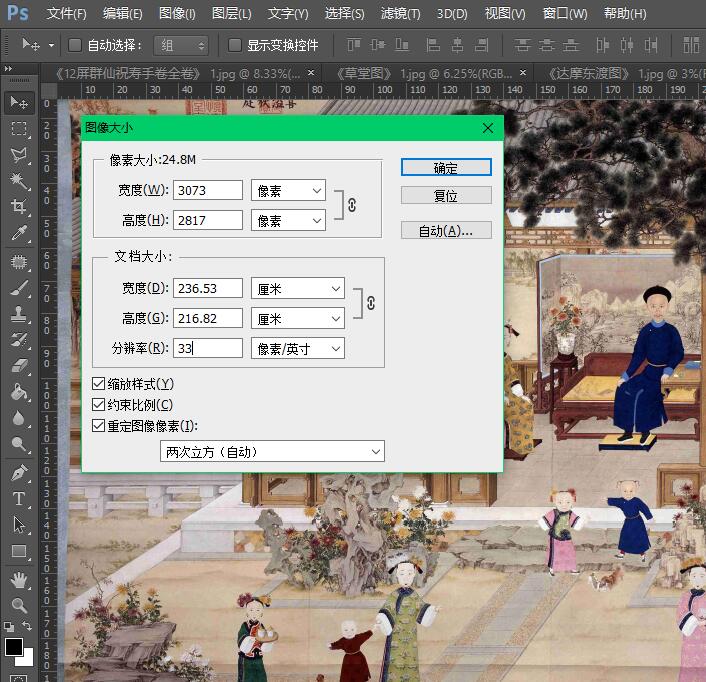
Task: Click resolution field showing 33
Action: [x=208, y=348]
